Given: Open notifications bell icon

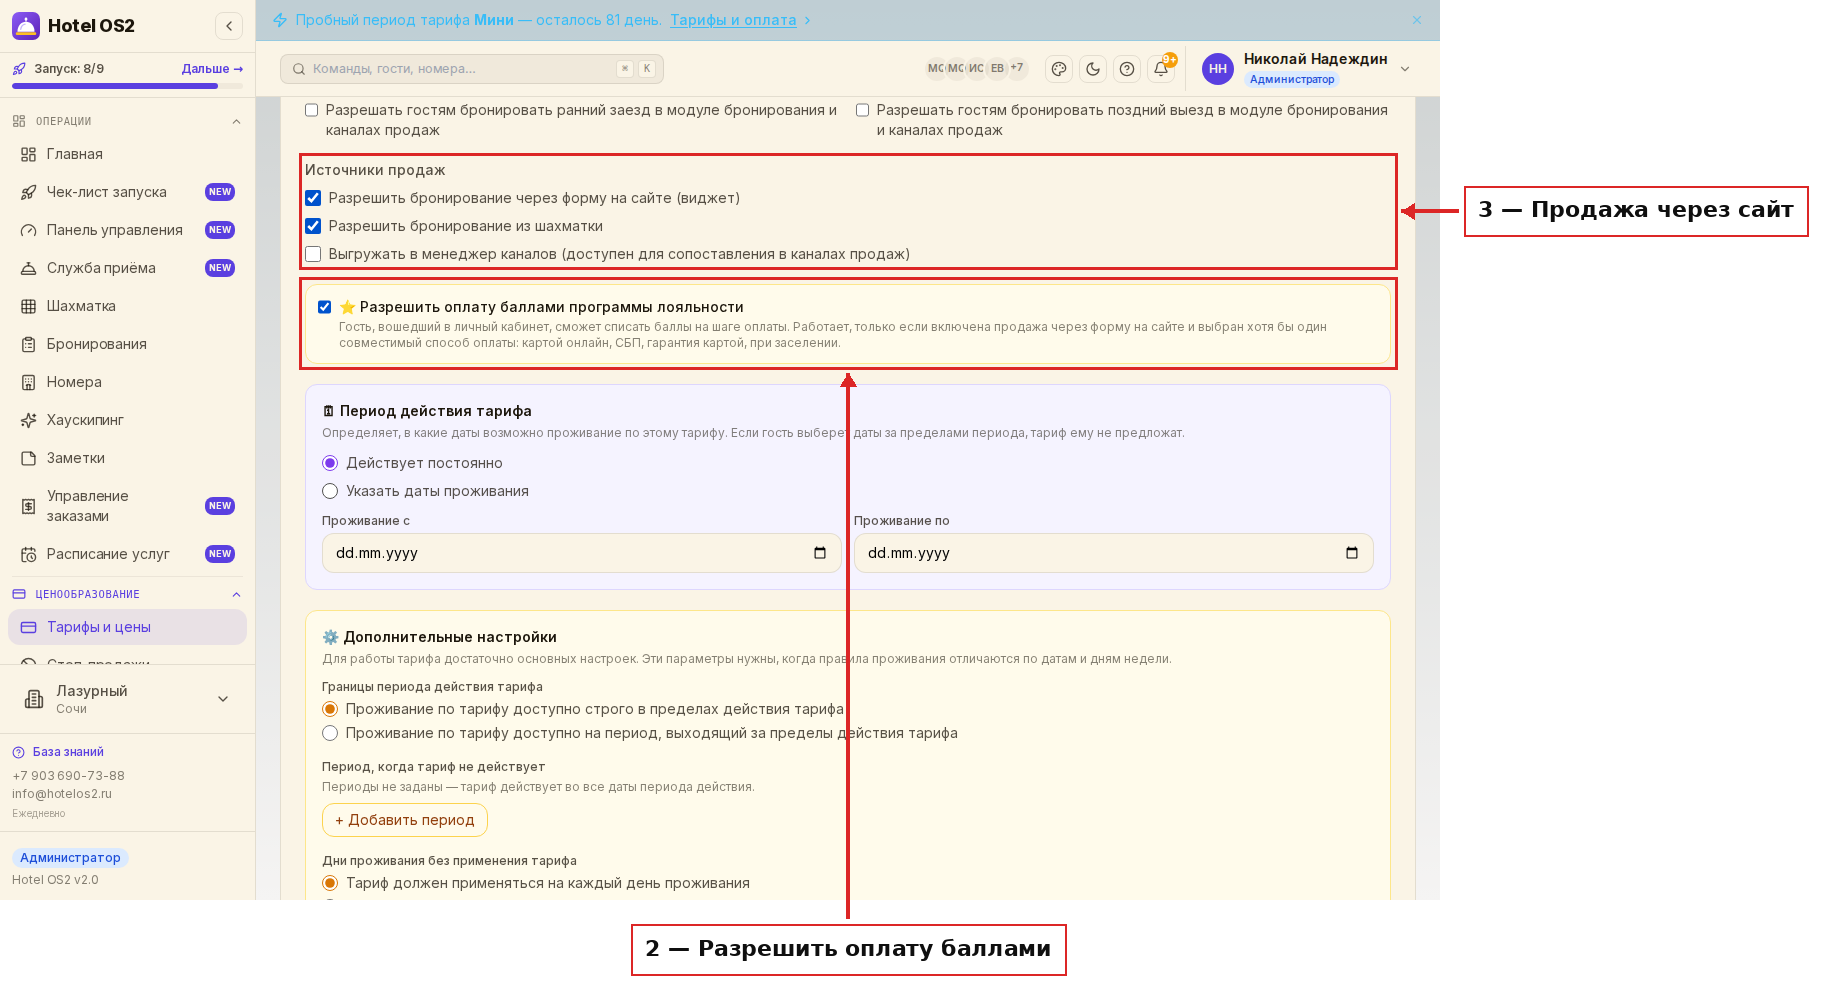Looking at the screenshot, I should [1161, 69].
